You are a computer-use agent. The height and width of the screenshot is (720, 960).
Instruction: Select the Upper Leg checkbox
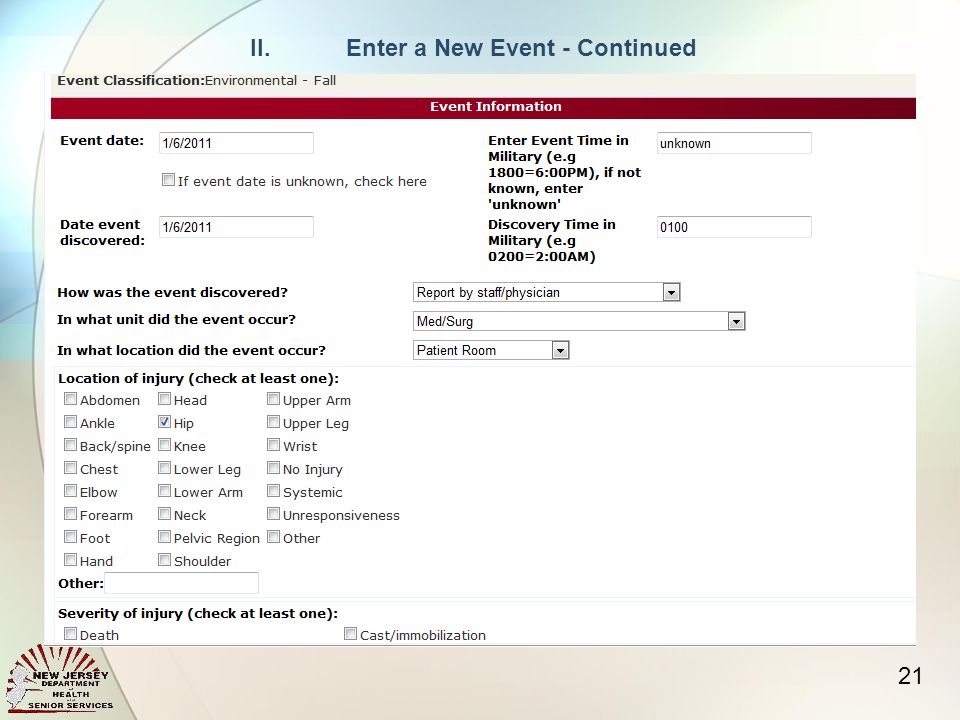pyautogui.click(x=273, y=422)
